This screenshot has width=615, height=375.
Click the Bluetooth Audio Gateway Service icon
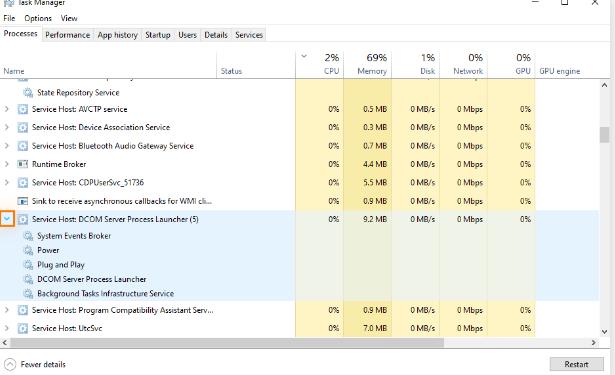[23, 146]
